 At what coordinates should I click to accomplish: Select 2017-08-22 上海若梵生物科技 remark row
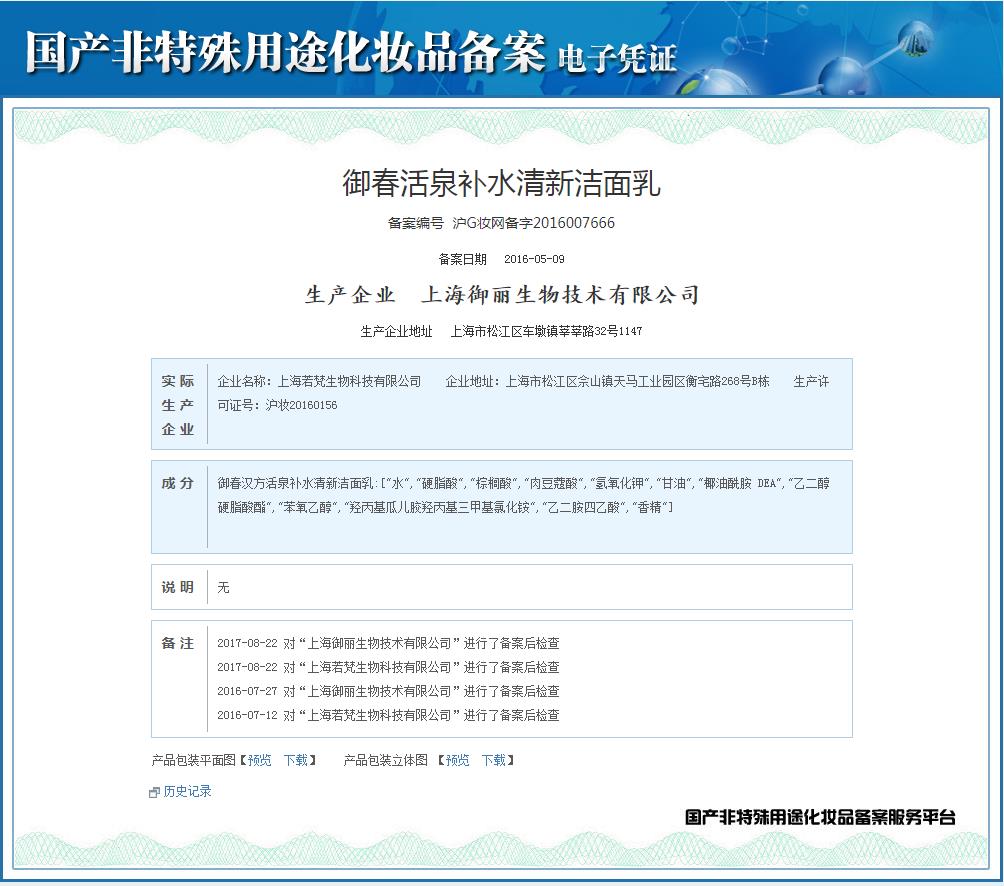pos(388,667)
